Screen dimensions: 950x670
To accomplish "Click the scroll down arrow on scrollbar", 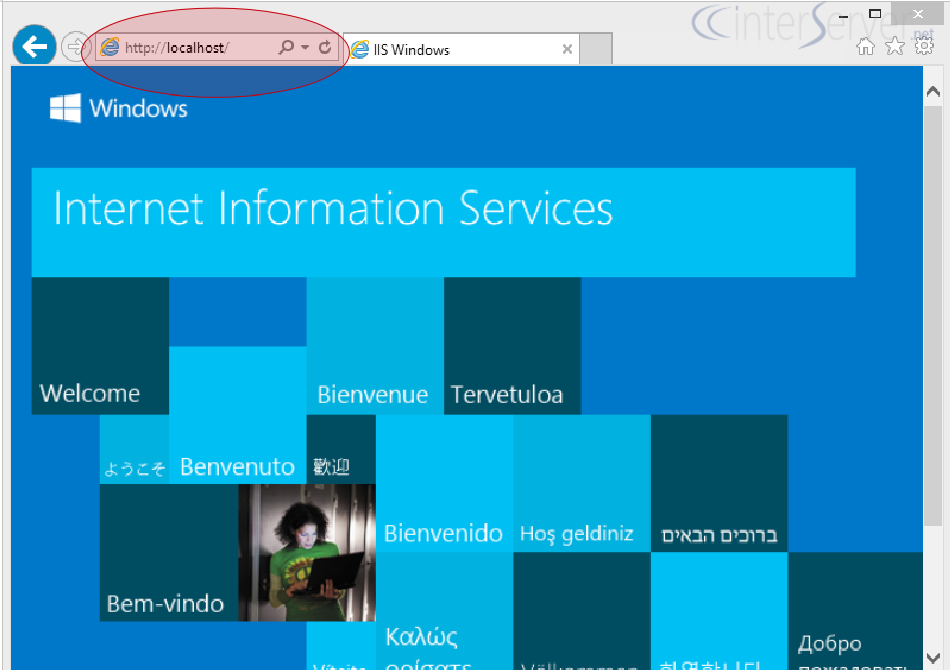I will point(933,657).
